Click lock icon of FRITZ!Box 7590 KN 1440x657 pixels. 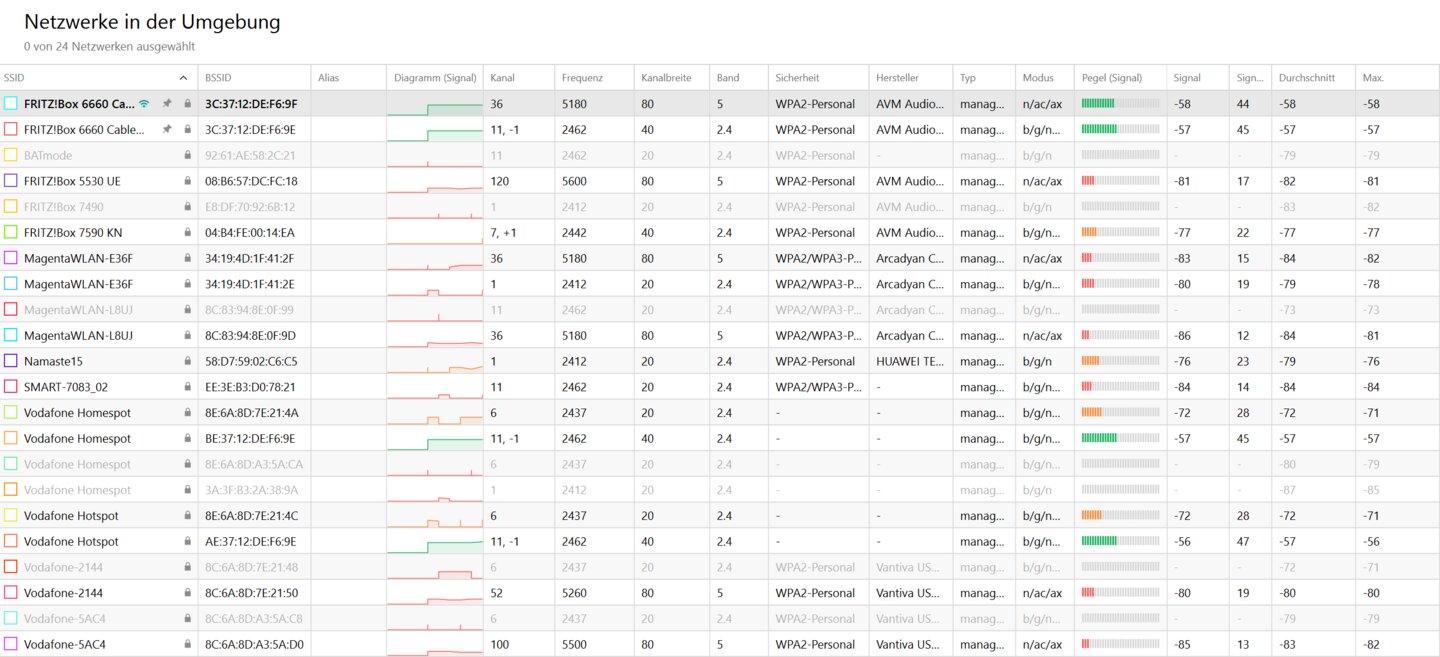click(187, 233)
